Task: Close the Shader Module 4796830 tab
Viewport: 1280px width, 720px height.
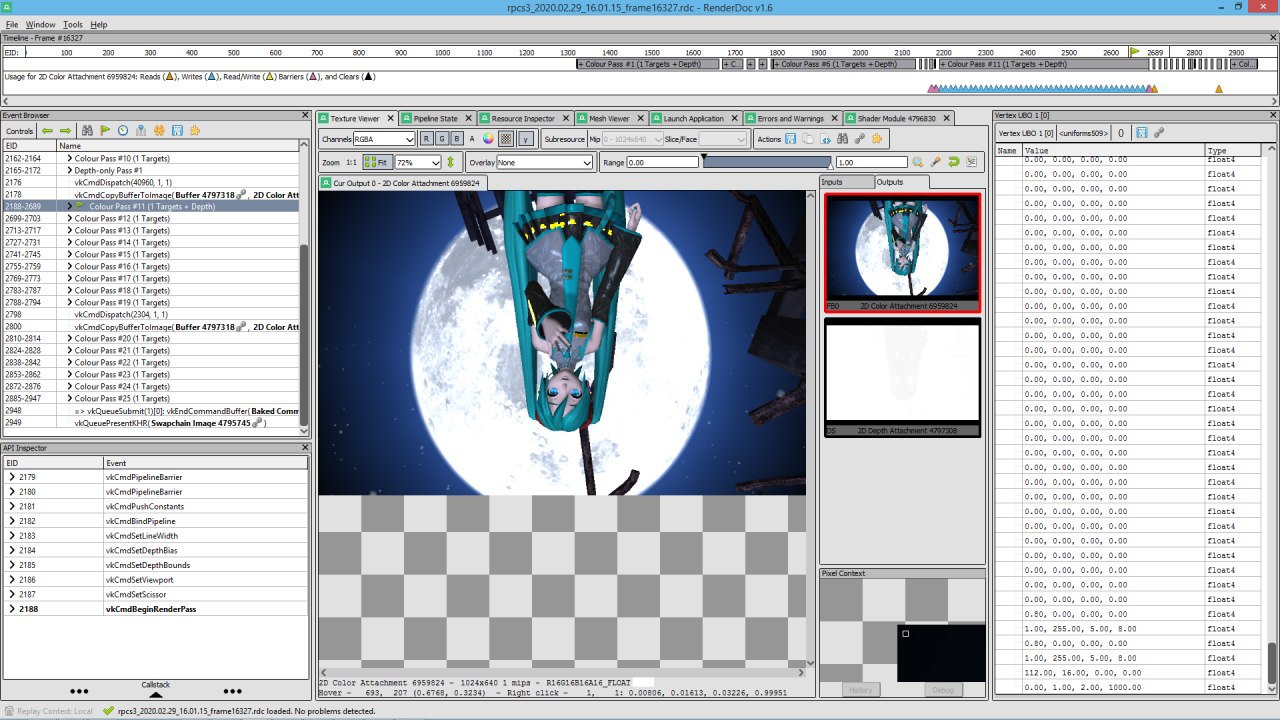Action: [945, 118]
